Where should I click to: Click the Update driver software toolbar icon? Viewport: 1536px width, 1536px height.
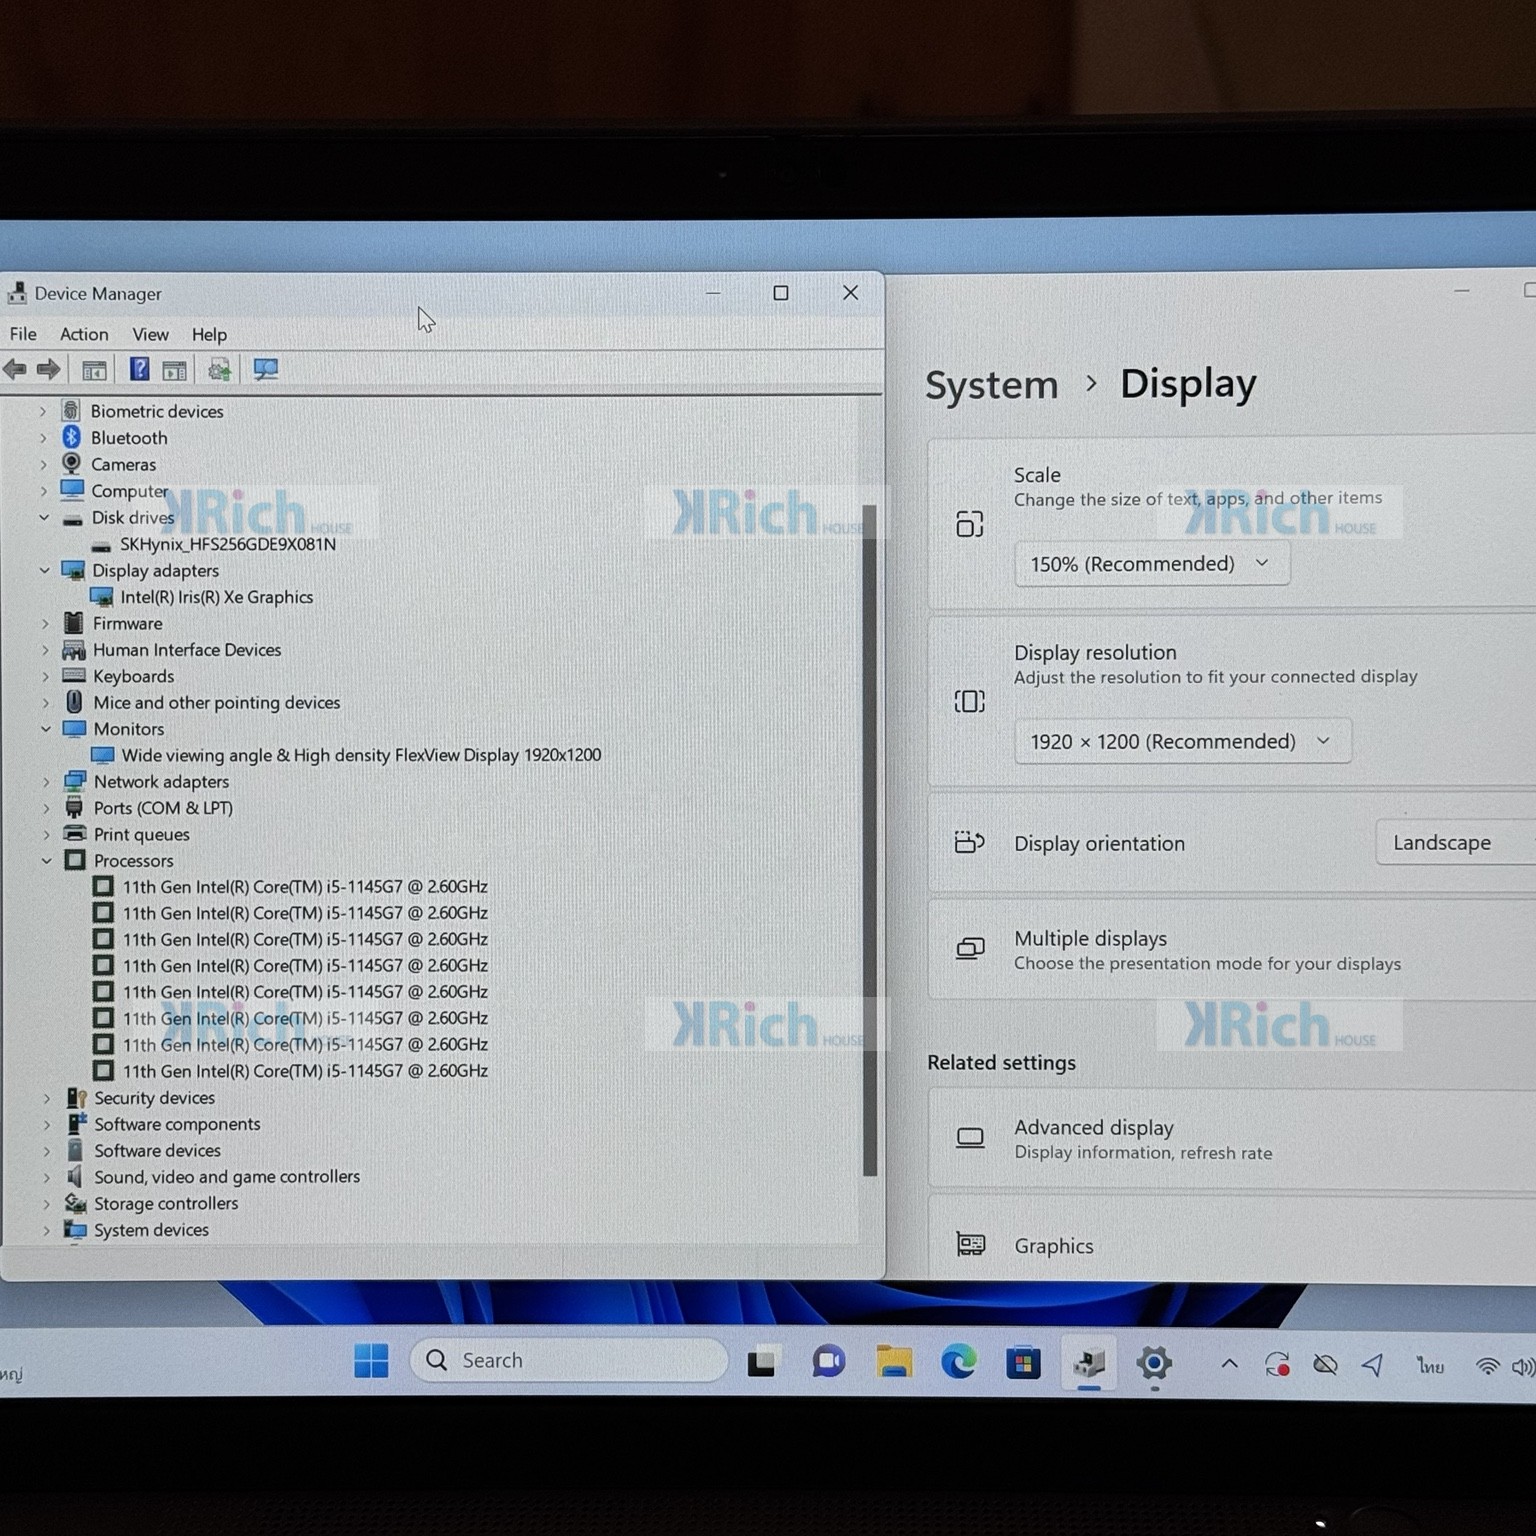pyautogui.click(x=219, y=370)
